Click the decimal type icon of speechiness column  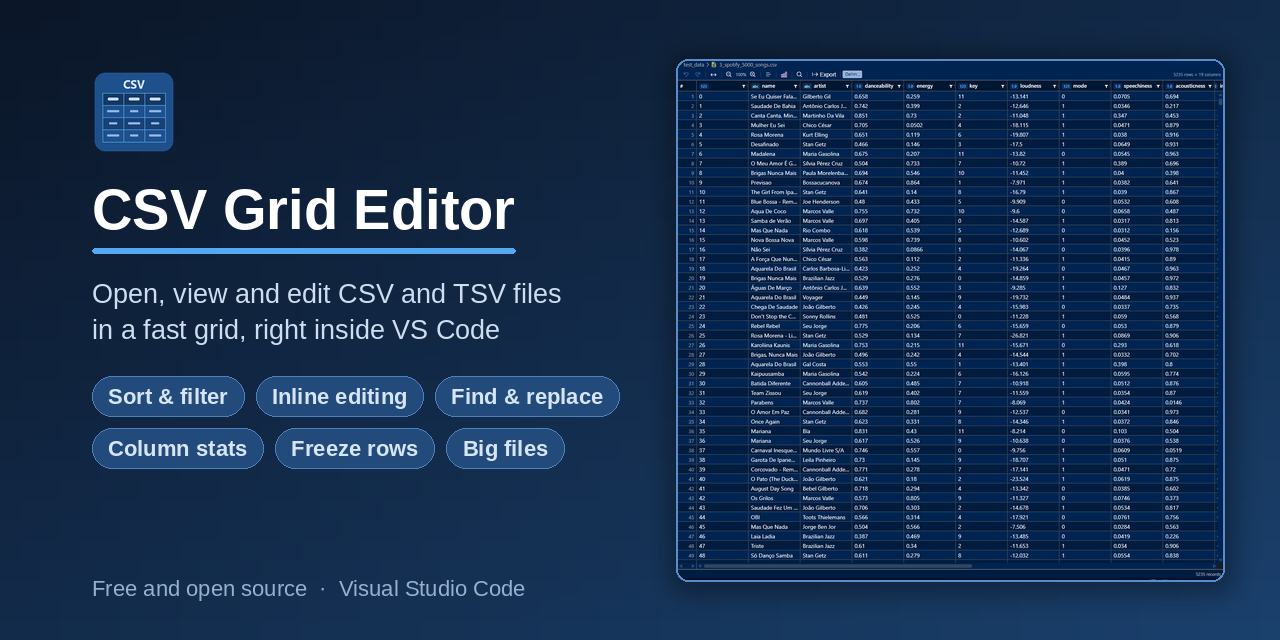(x=1118, y=86)
